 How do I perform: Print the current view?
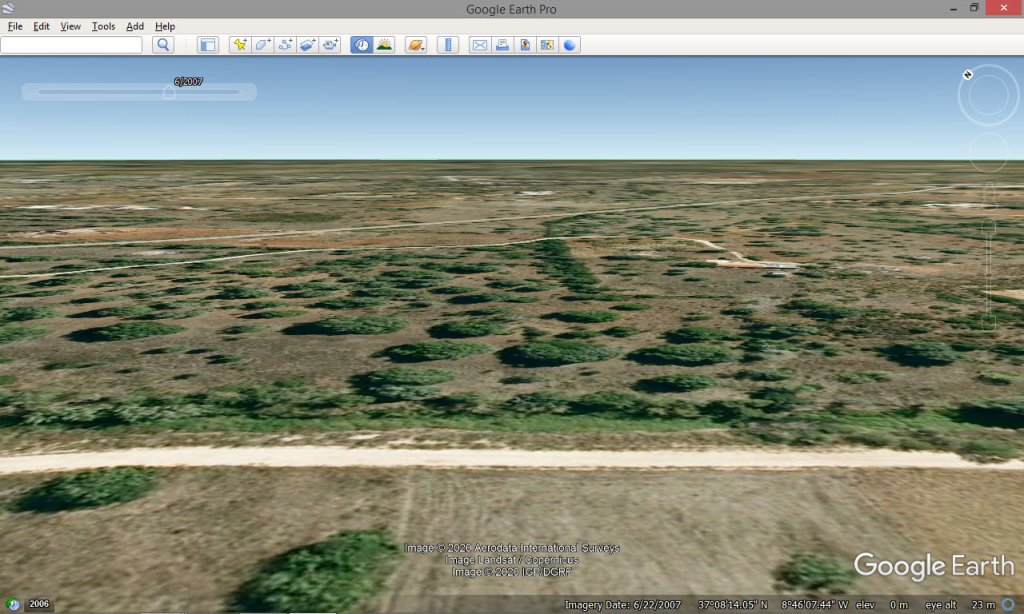pos(502,45)
